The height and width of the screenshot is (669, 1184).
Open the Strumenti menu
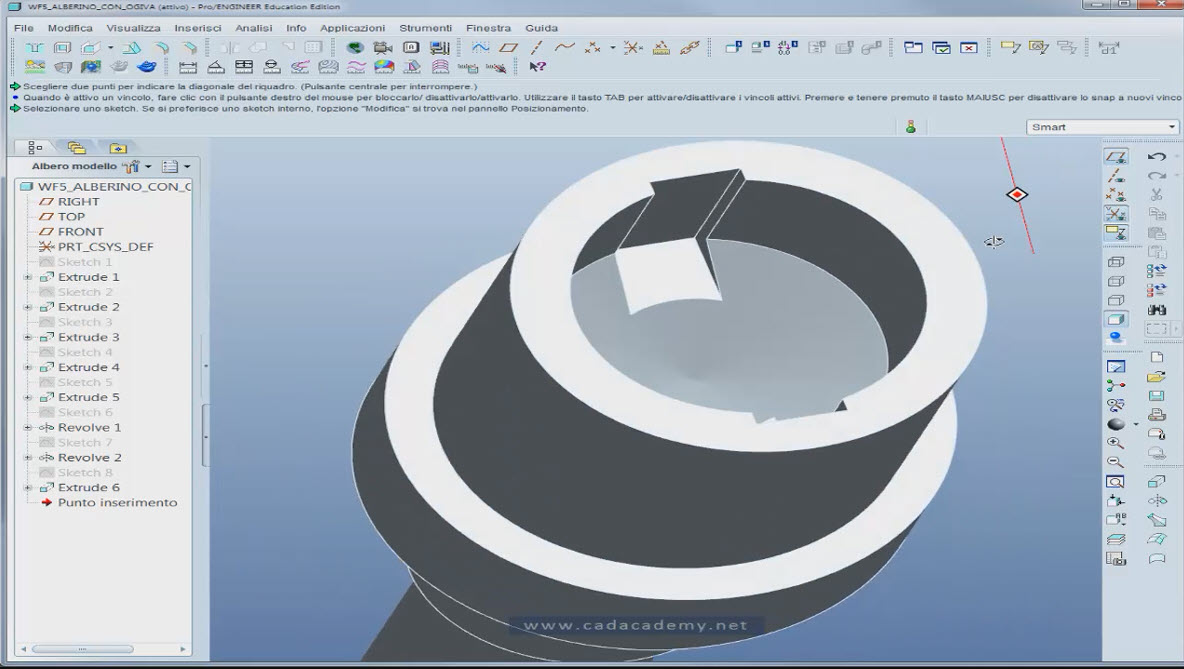[426, 28]
